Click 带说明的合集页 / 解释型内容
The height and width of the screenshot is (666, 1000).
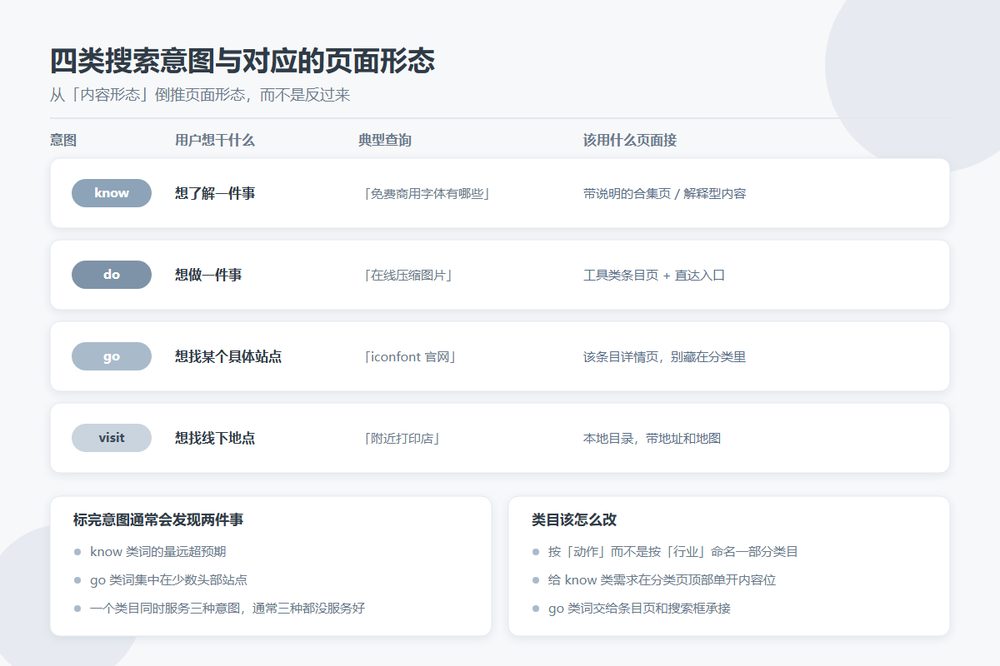[665, 194]
